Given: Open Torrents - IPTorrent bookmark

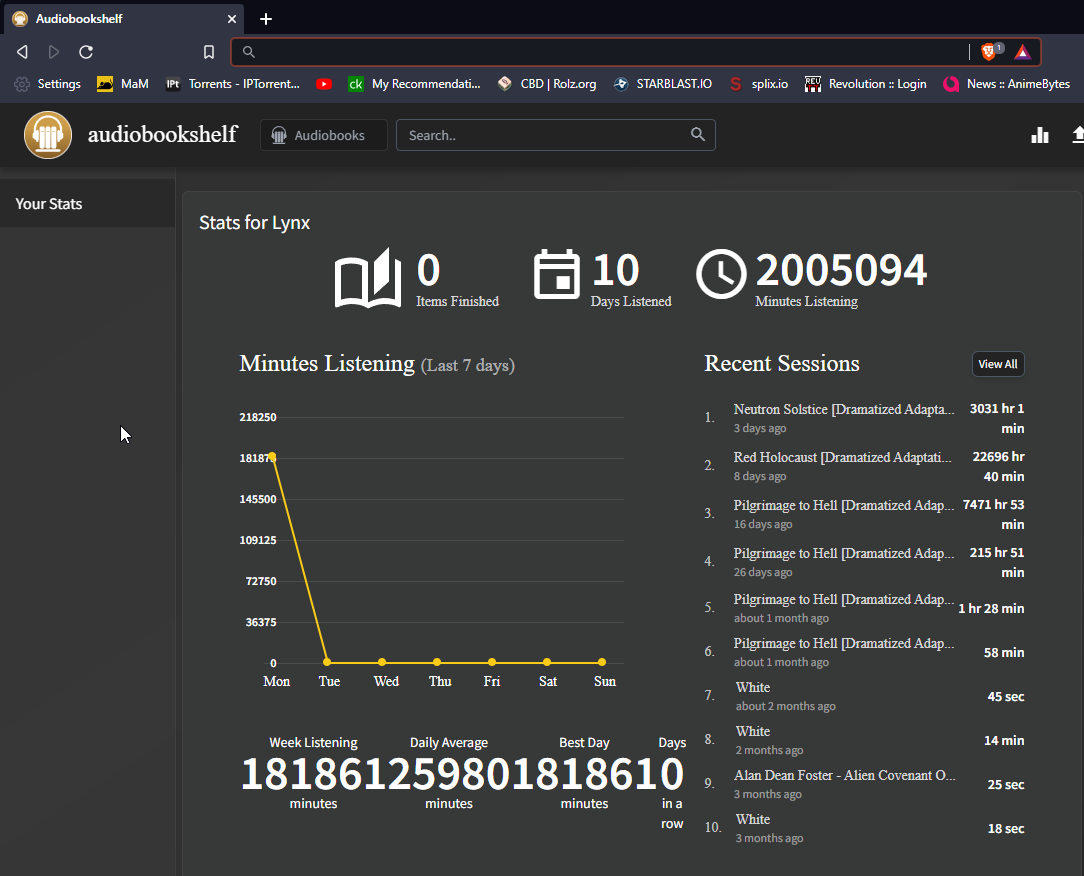Looking at the screenshot, I should click(x=232, y=84).
